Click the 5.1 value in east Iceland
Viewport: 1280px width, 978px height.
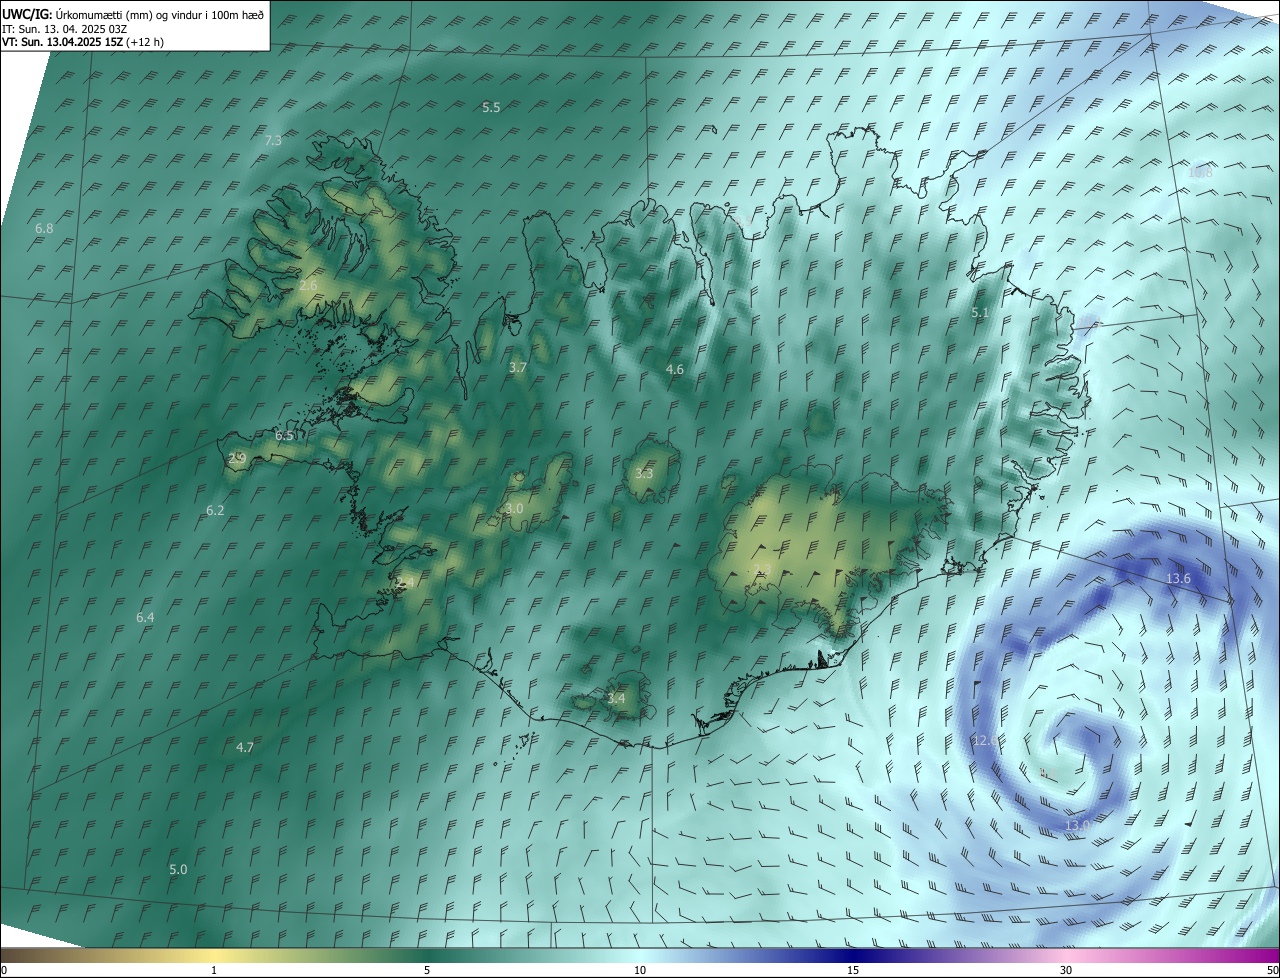click(x=980, y=313)
